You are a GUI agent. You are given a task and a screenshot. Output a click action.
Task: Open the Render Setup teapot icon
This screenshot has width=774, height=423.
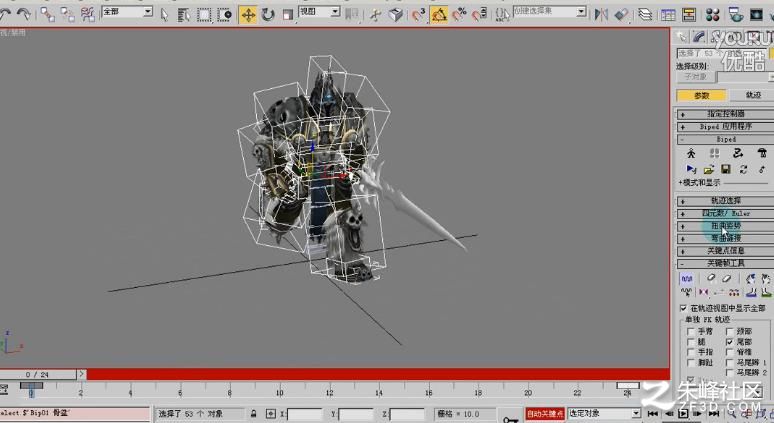pyautogui.click(x=735, y=15)
